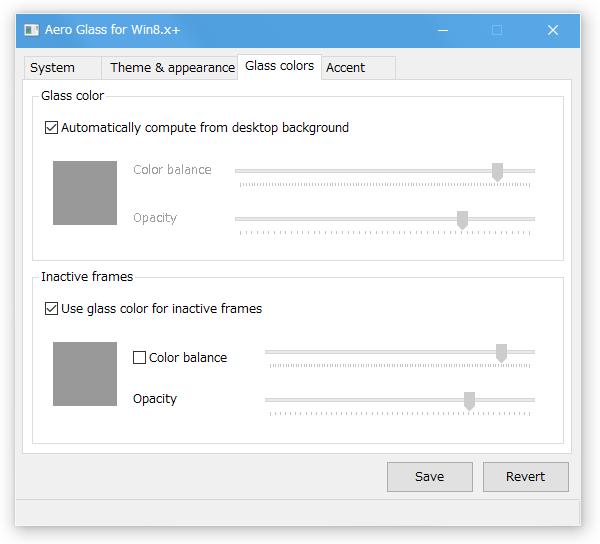This screenshot has width=600, height=544.
Task: Click the Revert button
Action: (x=525, y=477)
